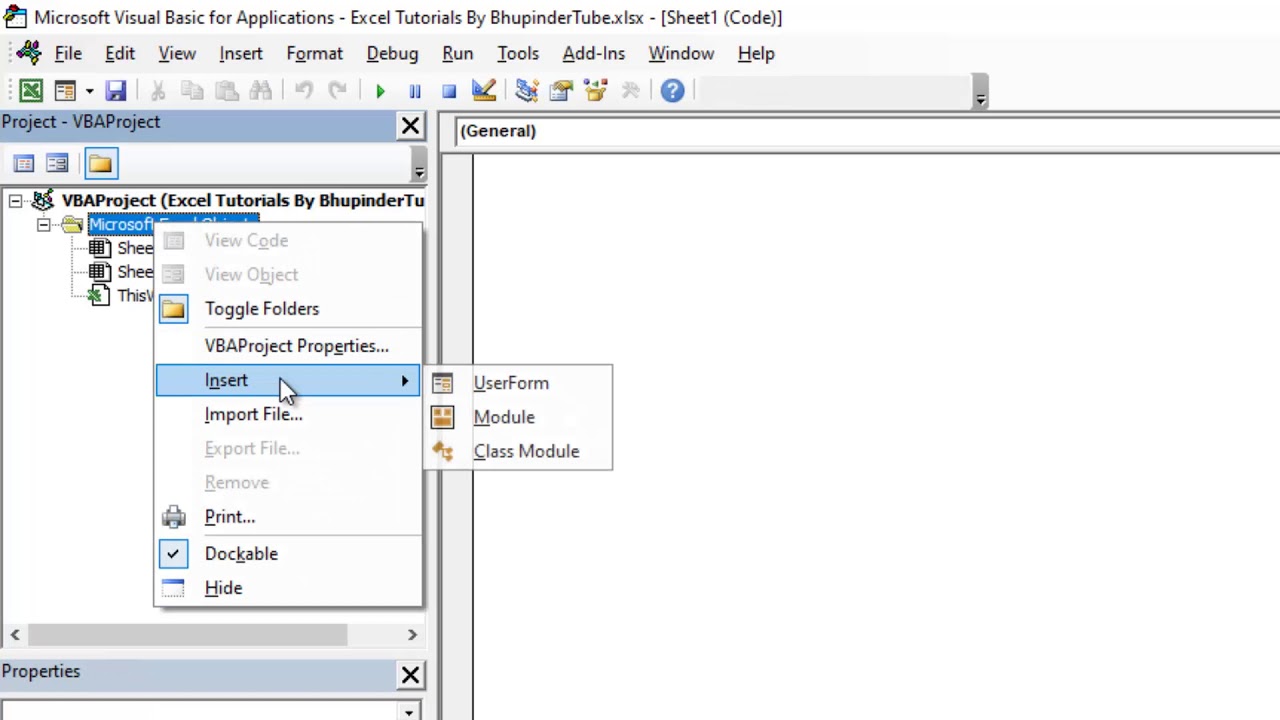This screenshot has height=720, width=1280.
Task: Click the Find binoculars toolbar icon
Action: [x=260, y=91]
